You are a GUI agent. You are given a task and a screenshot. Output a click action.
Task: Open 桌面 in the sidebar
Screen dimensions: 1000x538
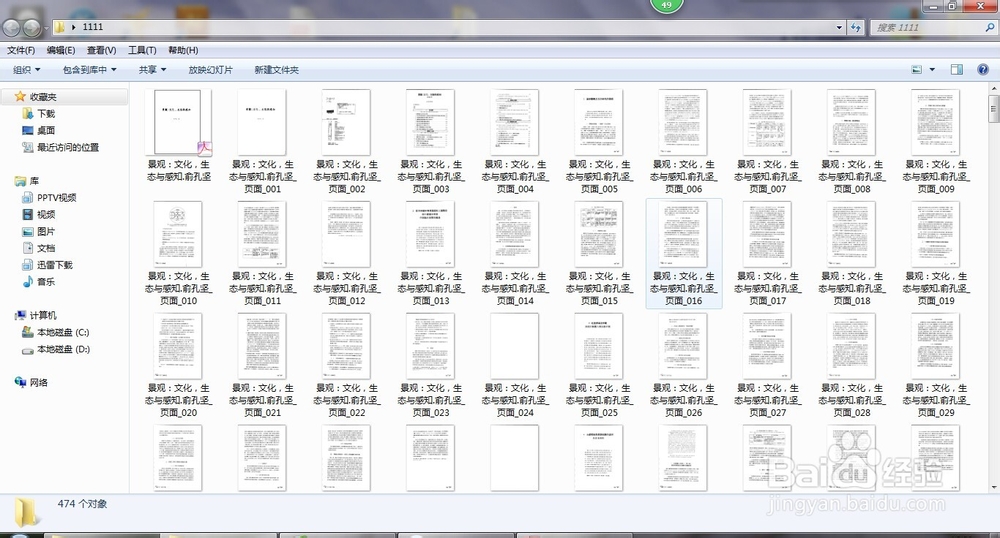(45, 130)
